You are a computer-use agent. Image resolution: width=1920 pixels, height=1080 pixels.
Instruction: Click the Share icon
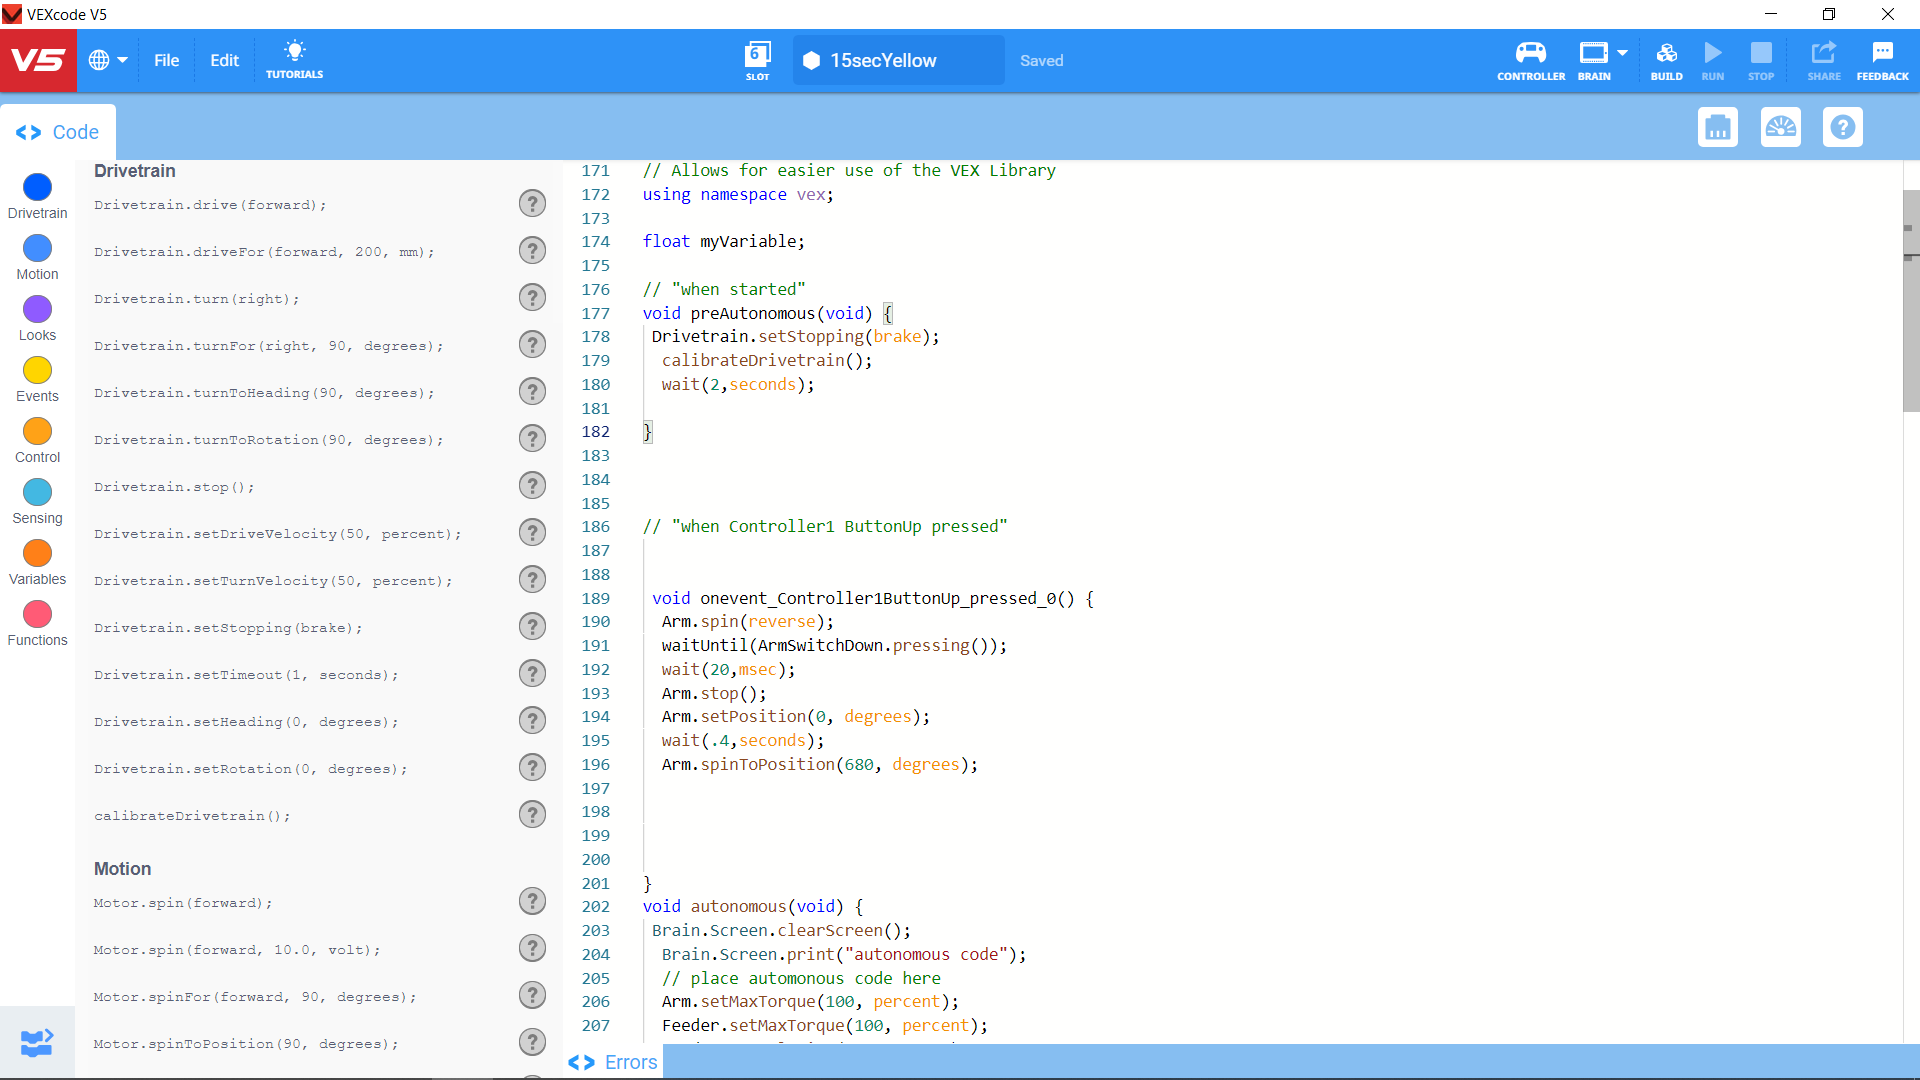(x=1824, y=60)
